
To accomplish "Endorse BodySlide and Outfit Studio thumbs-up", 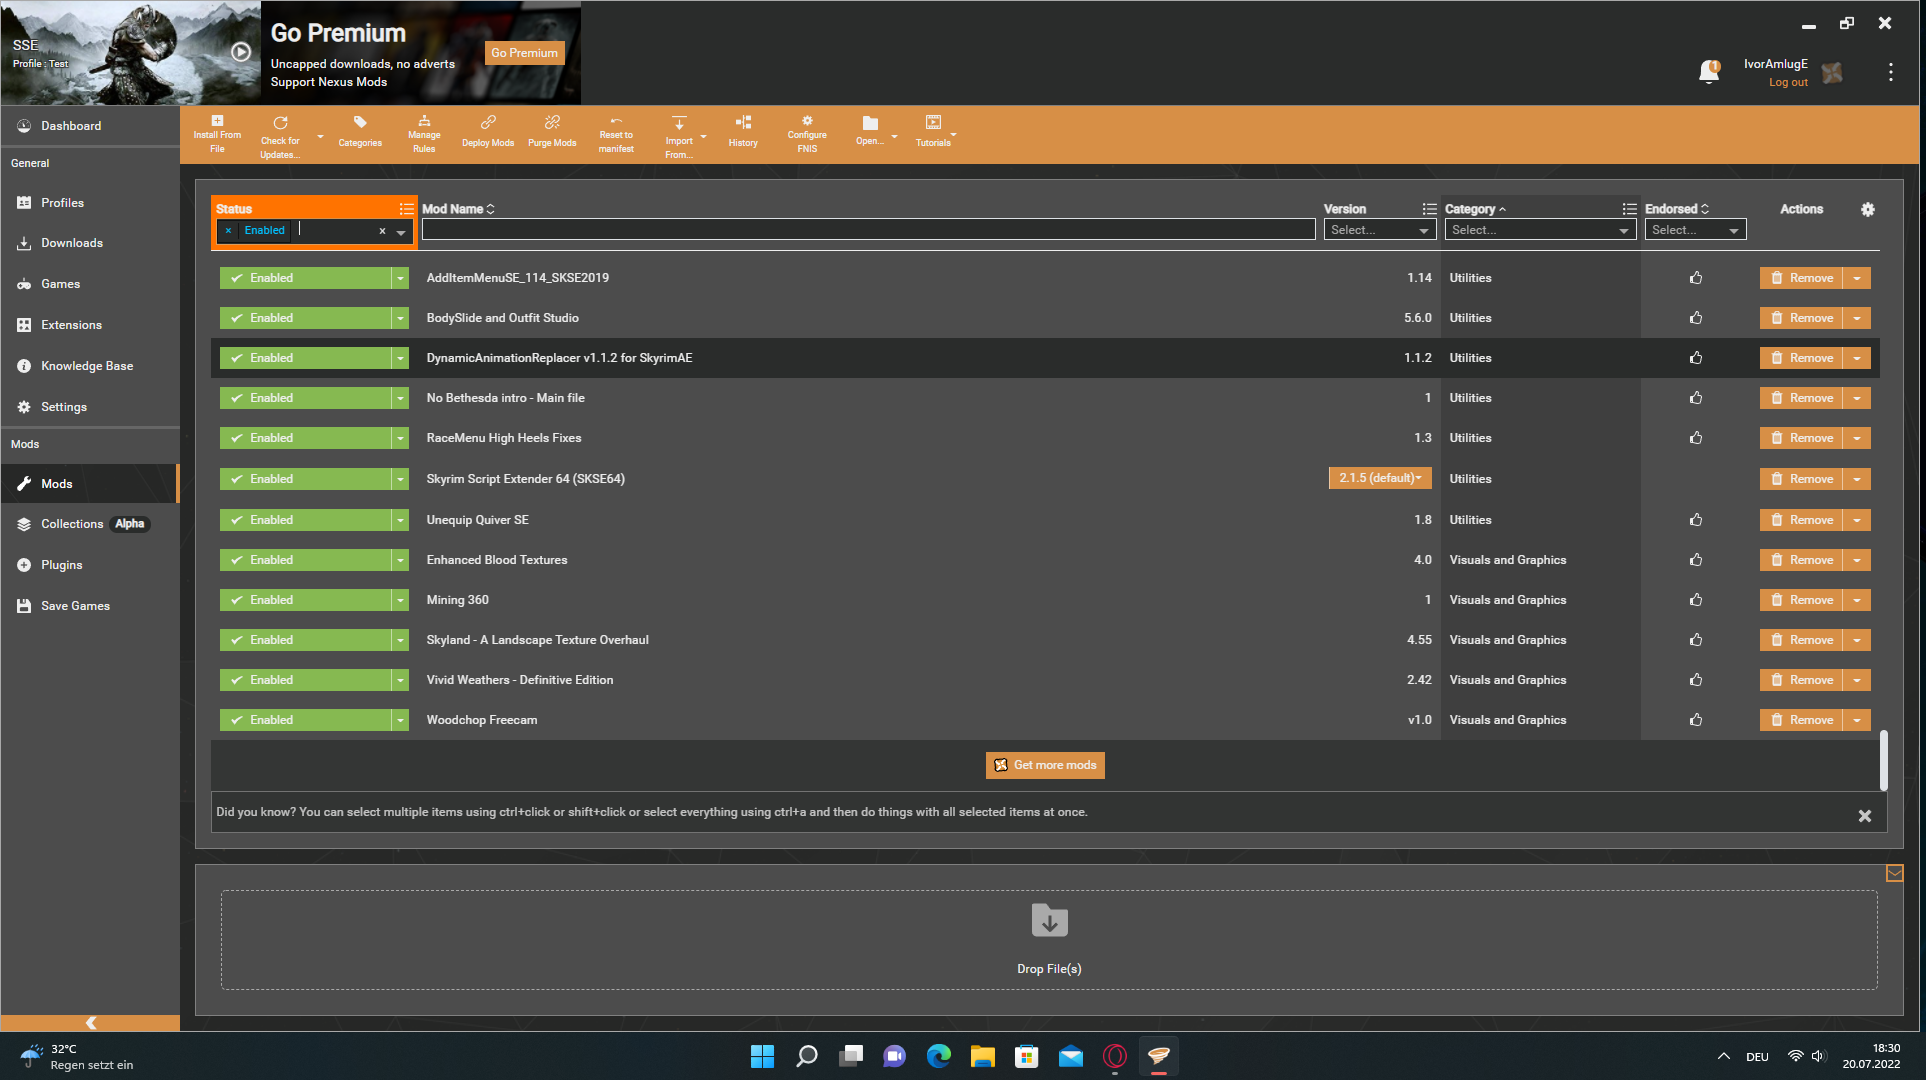I will click(x=1696, y=318).
